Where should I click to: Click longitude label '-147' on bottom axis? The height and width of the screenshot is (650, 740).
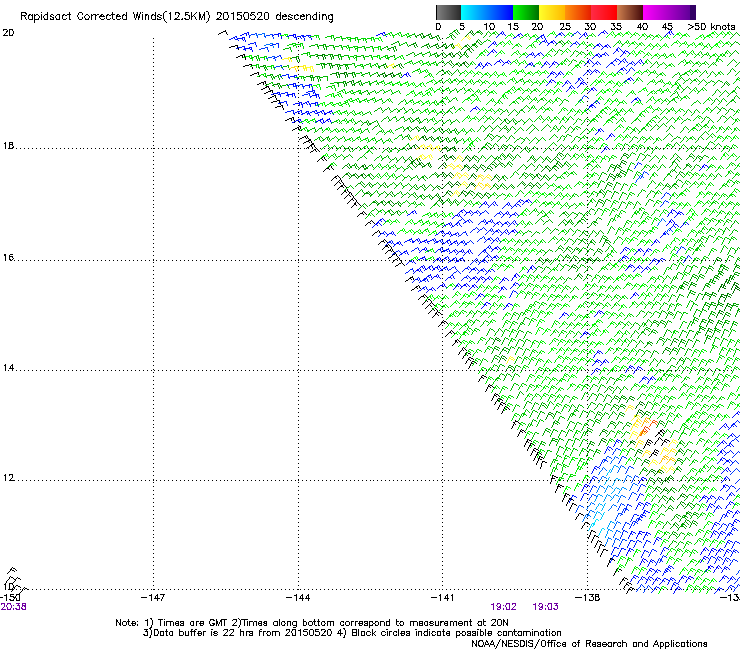(x=153, y=598)
